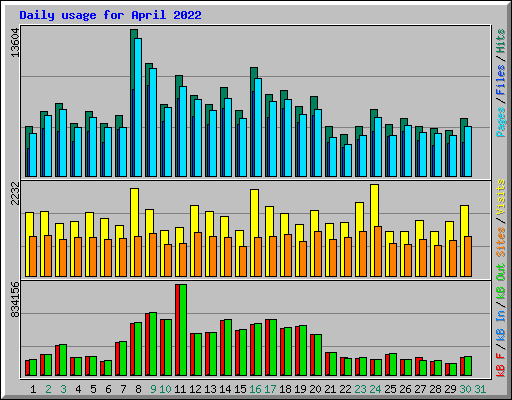Click day 17 on the x-axis

click(x=270, y=389)
